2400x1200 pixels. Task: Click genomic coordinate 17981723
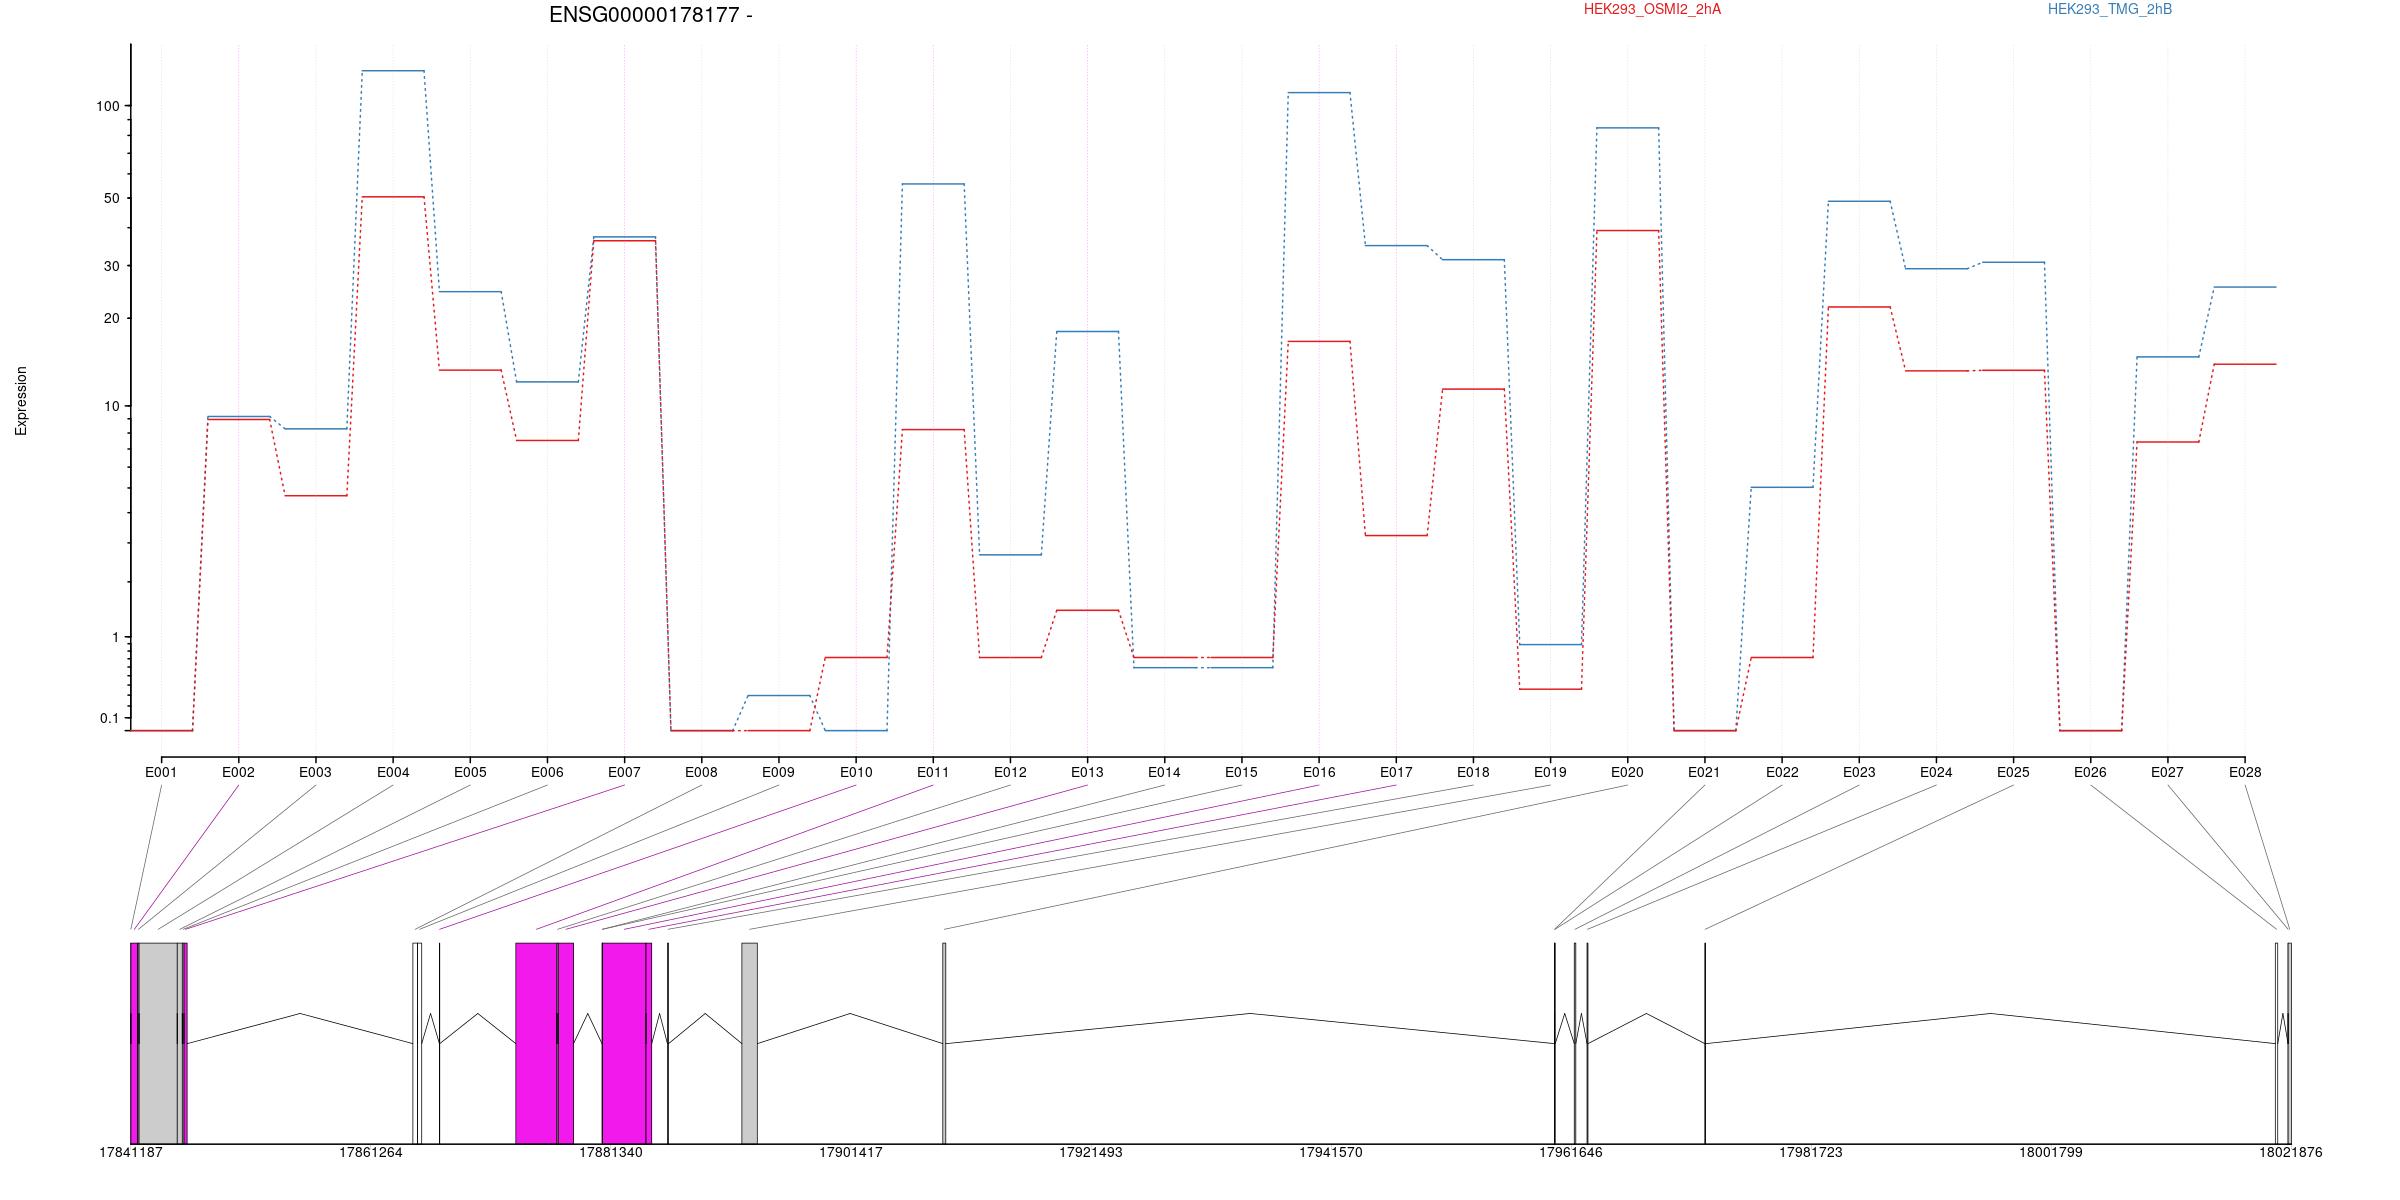1811,1152
